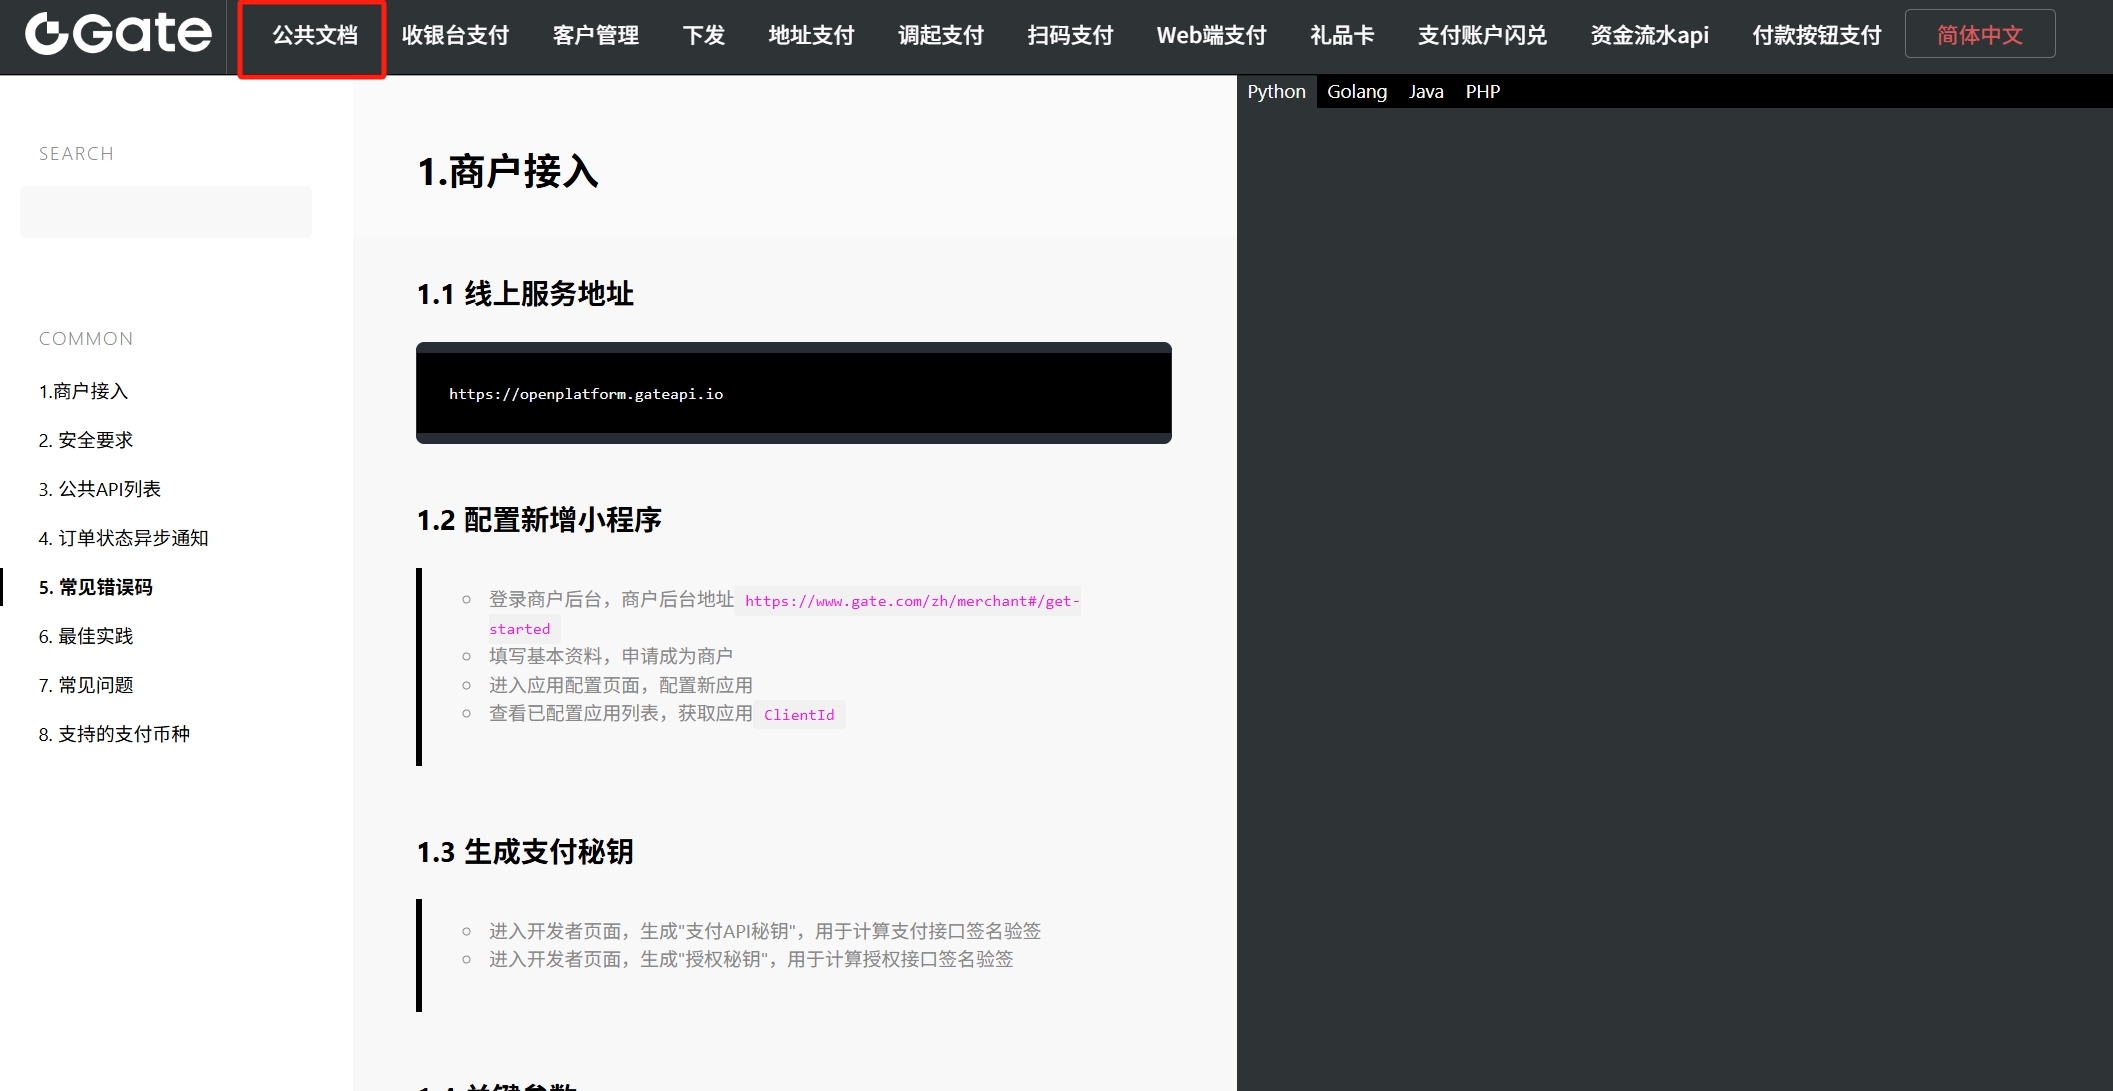Image resolution: width=2113 pixels, height=1091 pixels.
Task: Open the merchant backend URL link
Action: click(910, 601)
